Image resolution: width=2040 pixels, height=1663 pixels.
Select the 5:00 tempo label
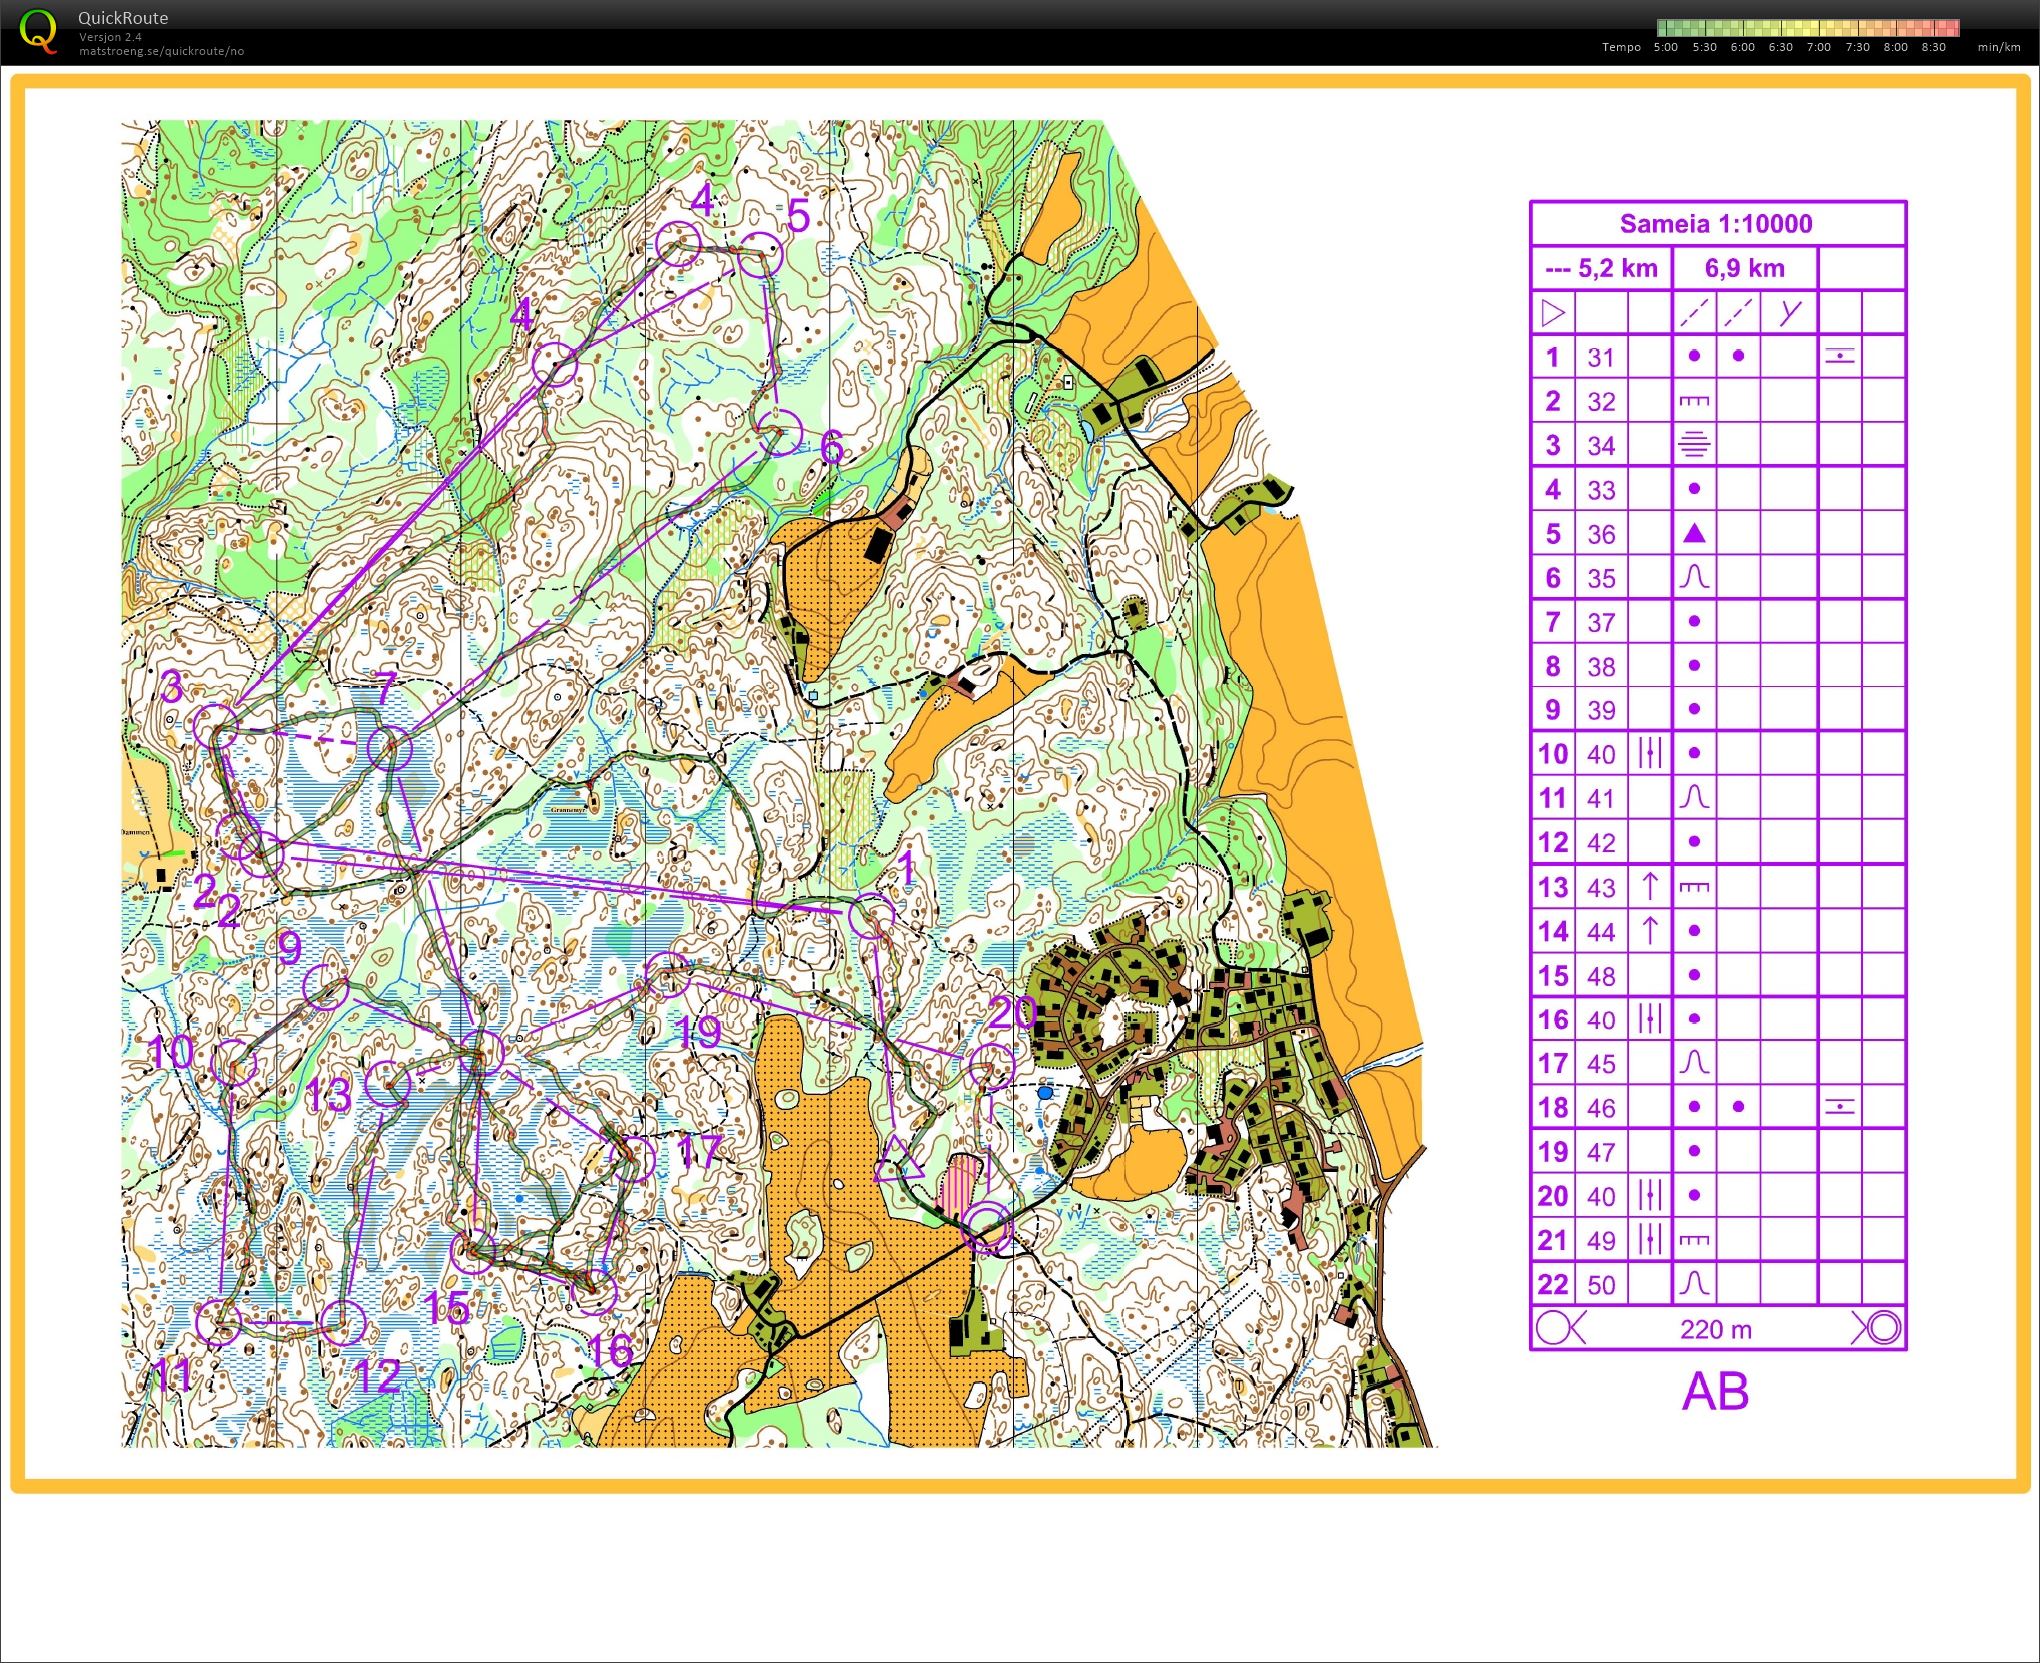click(x=1666, y=47)
